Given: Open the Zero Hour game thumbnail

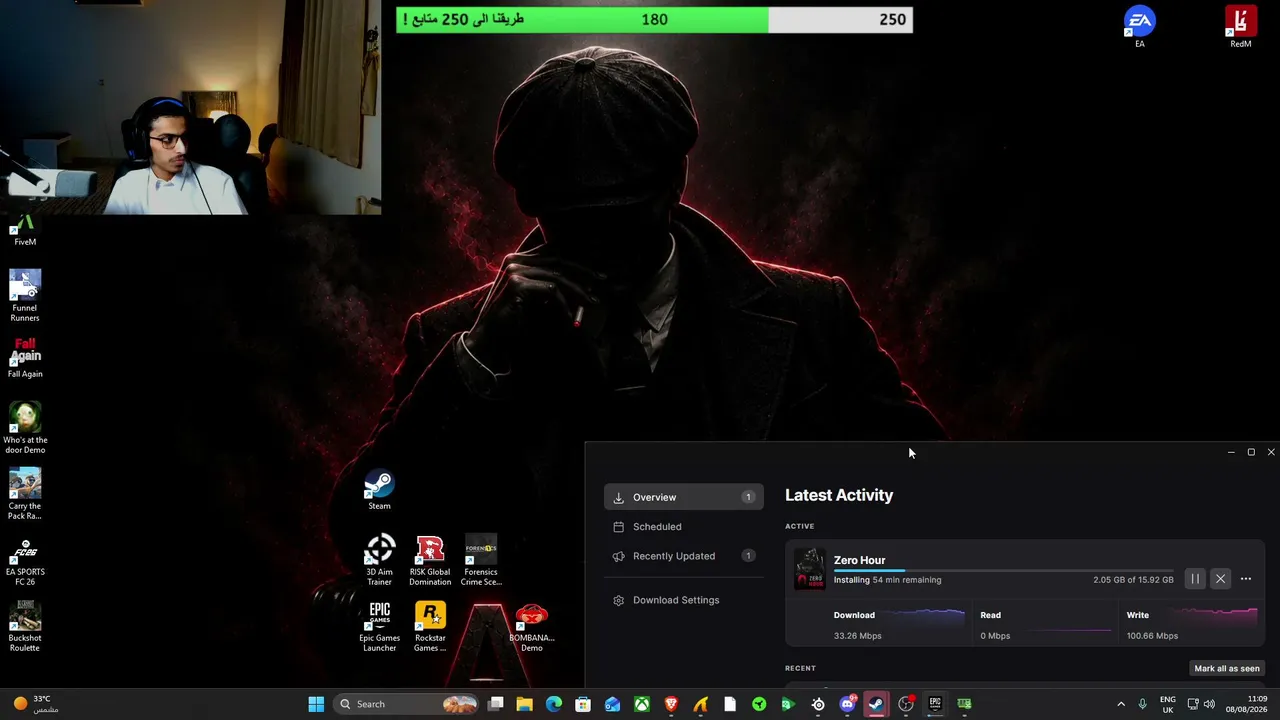Looking at the screenshot, I should coord(809,569).
